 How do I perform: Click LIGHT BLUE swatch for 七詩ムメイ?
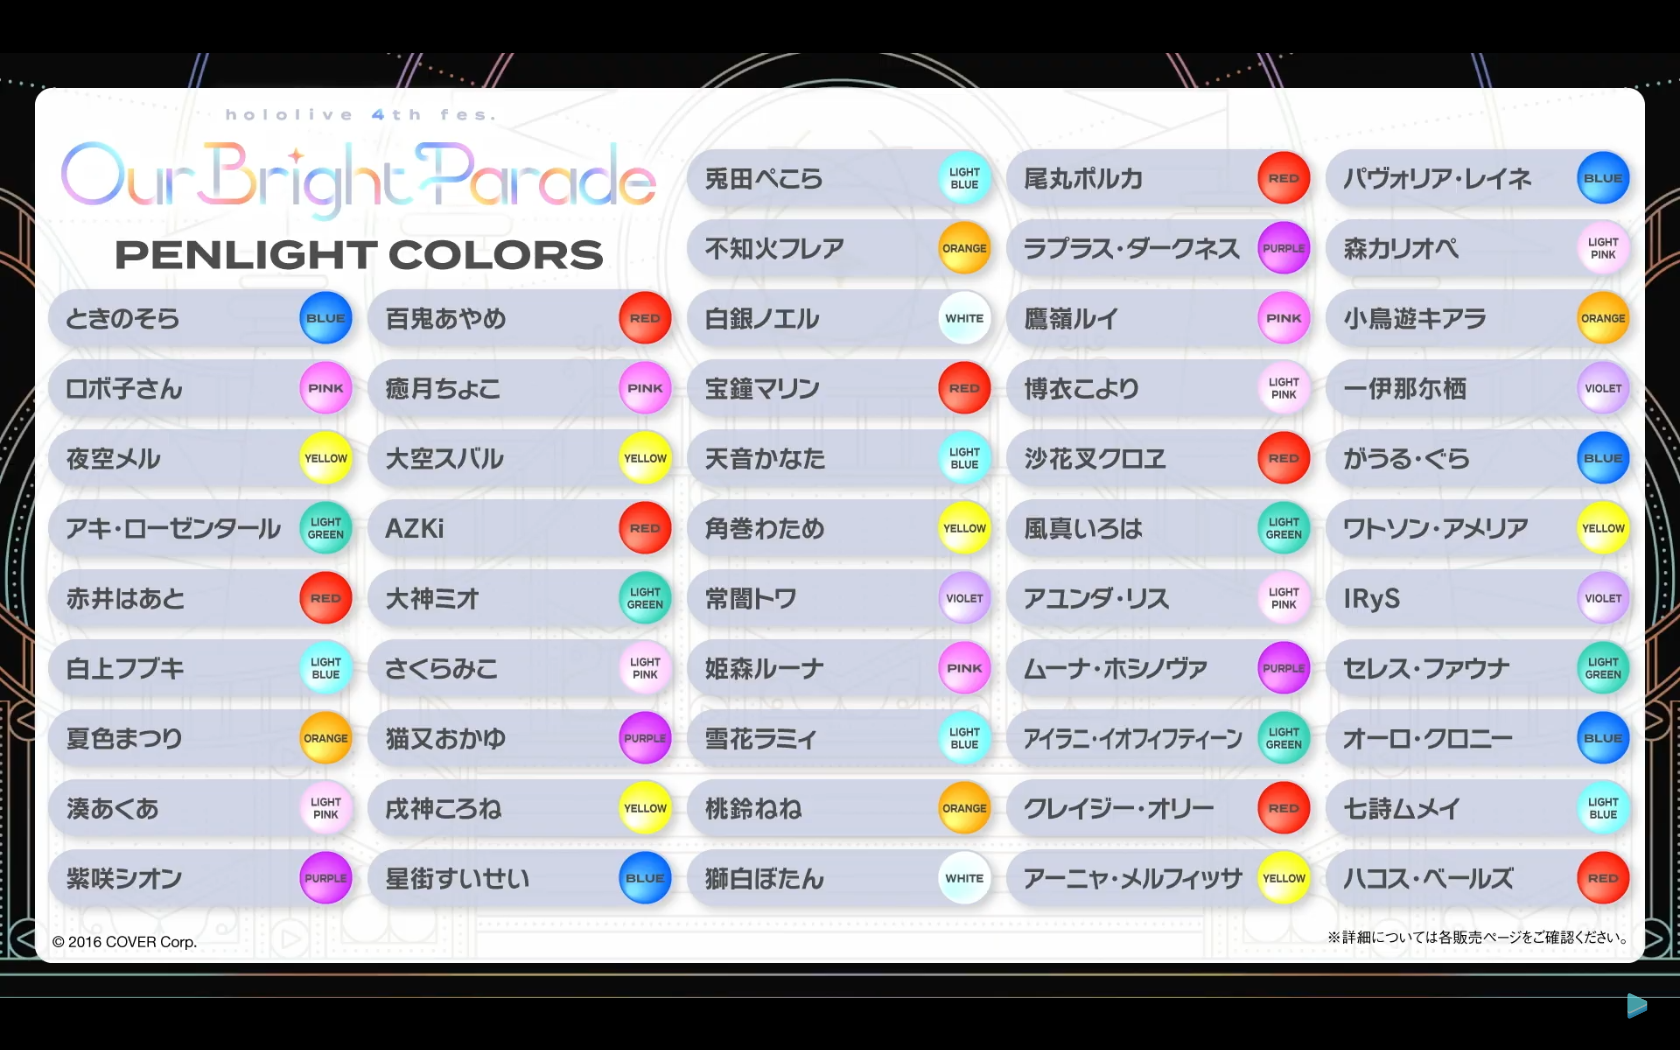[1603, 808]
